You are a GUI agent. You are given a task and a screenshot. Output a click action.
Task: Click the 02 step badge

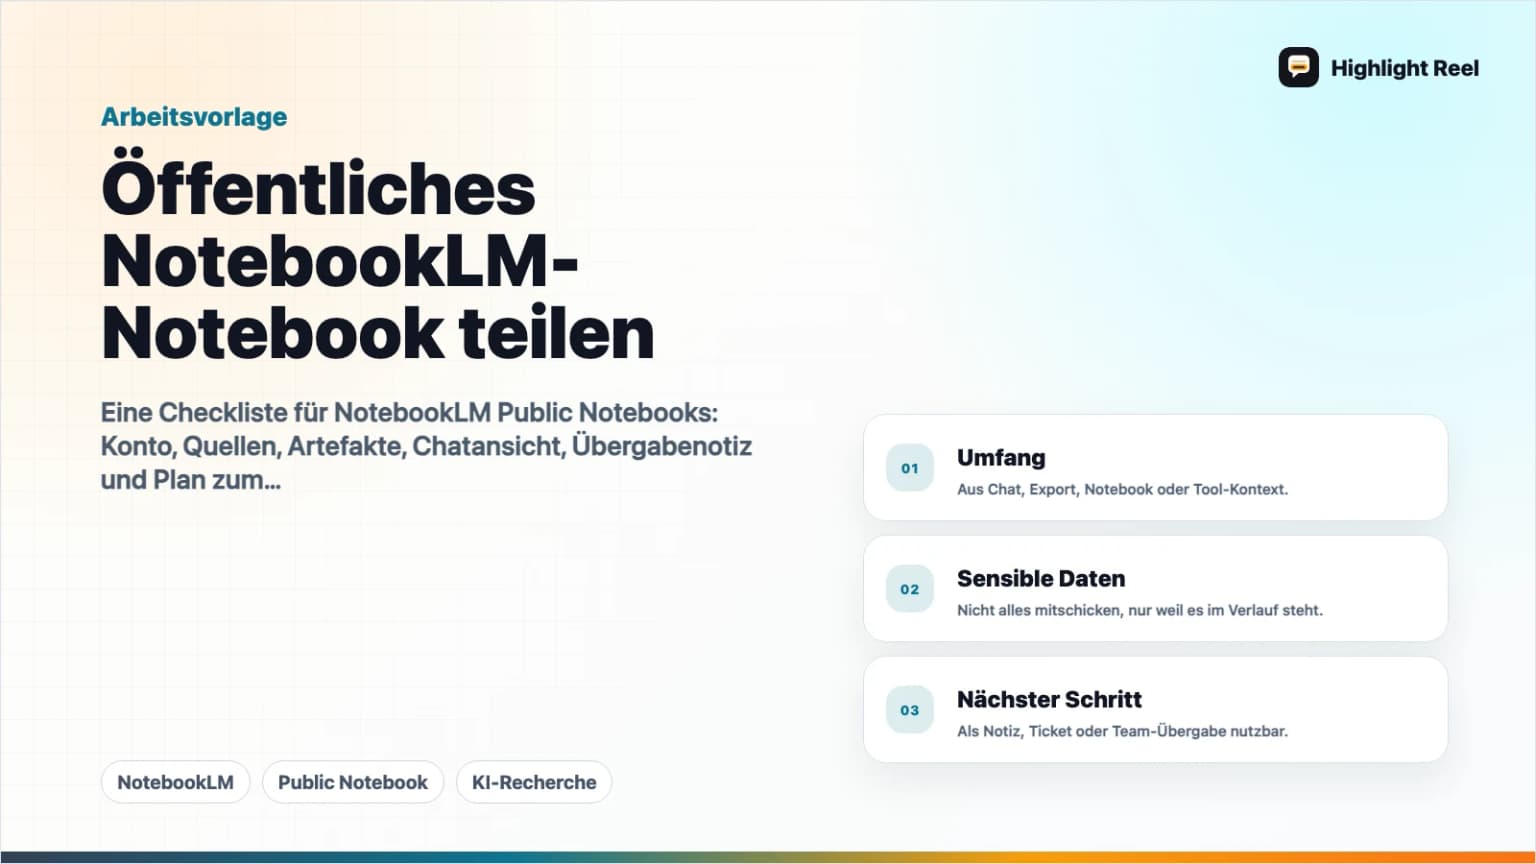click(x=909, y=589)
